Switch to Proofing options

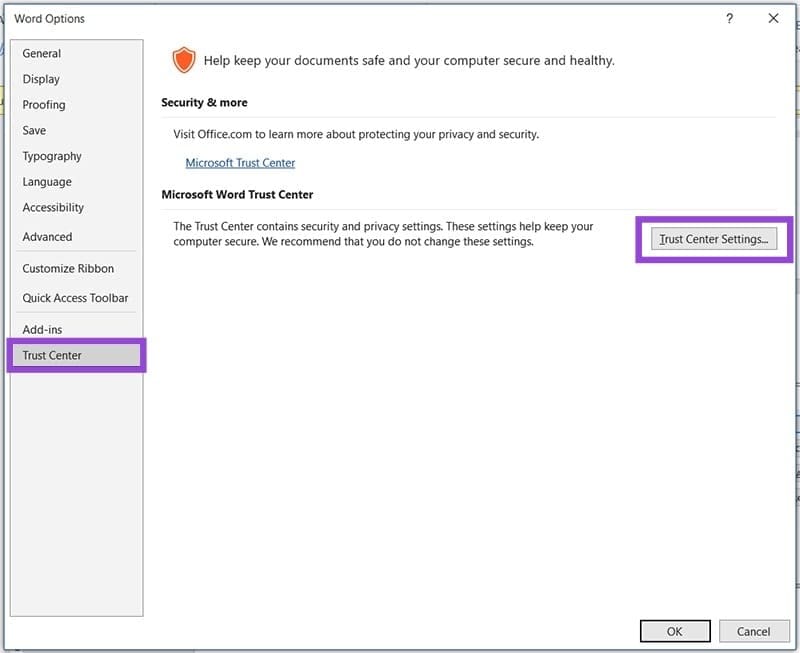[44, 104]
